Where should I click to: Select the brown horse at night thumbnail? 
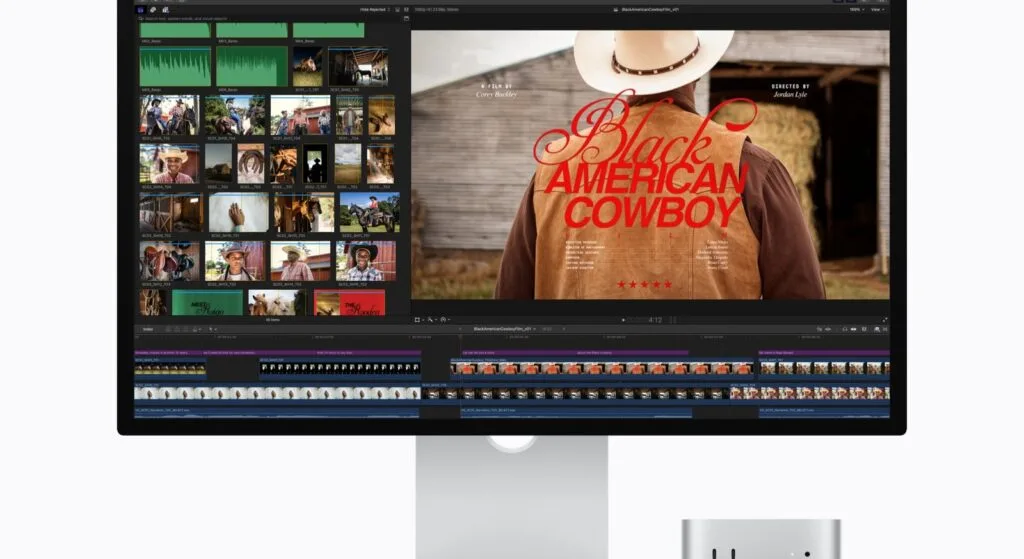point(308,67)
